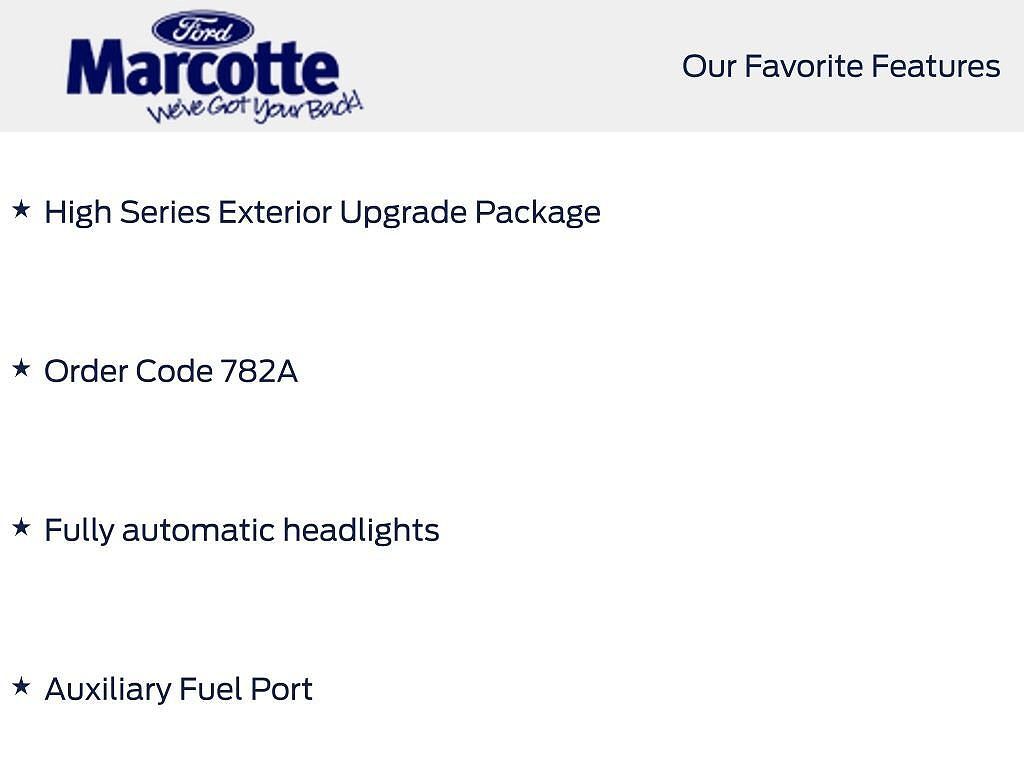This screenshot has height=768, width=1024.
Task: Click the word "automatic" in third feature
Action: tap(198, 530)
